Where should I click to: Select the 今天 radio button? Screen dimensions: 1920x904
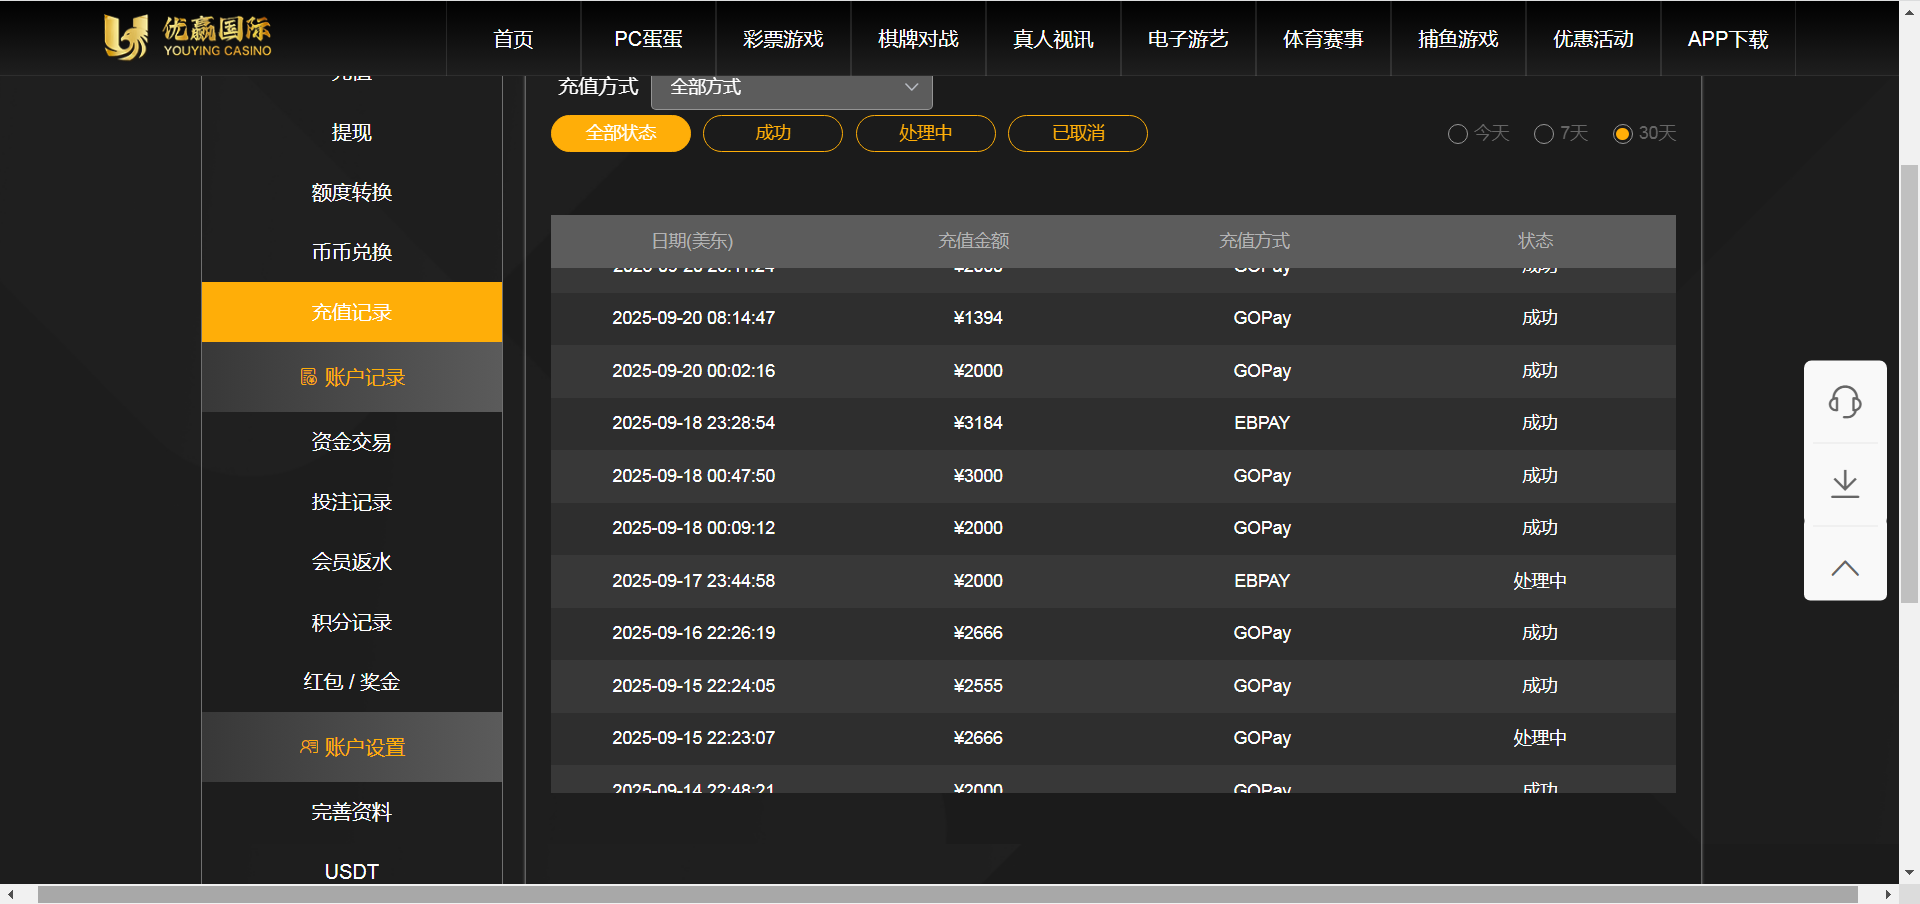(1458, 134)
